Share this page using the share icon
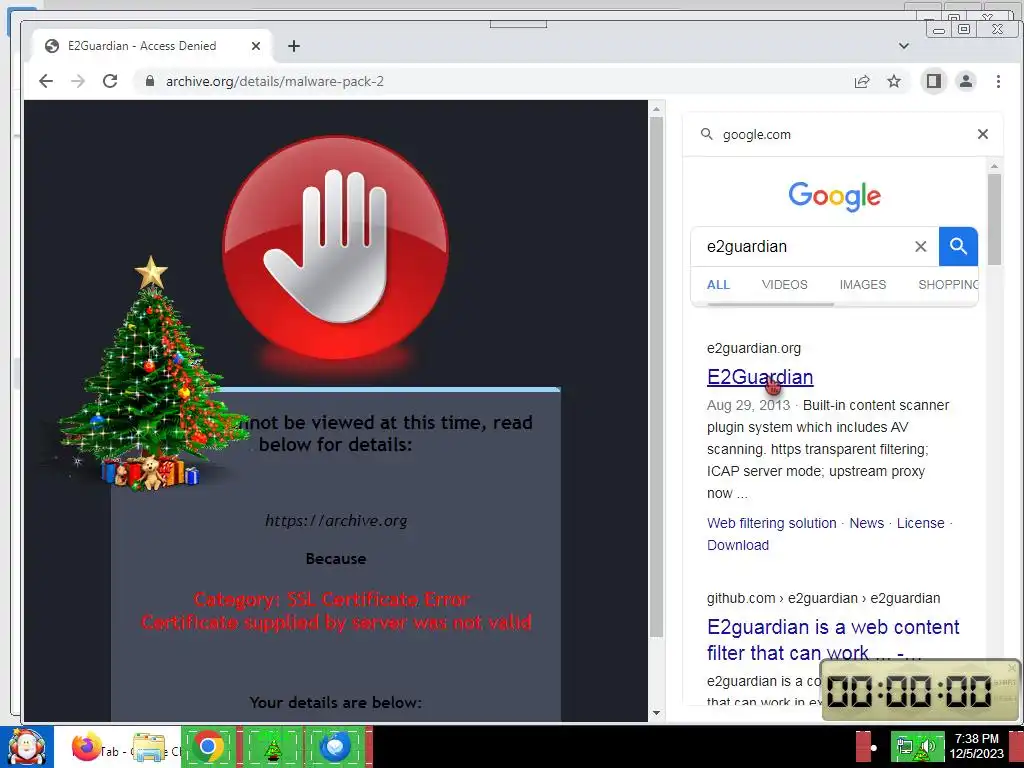Screen dimensions: 1024x768 click(x=861, y=81)
